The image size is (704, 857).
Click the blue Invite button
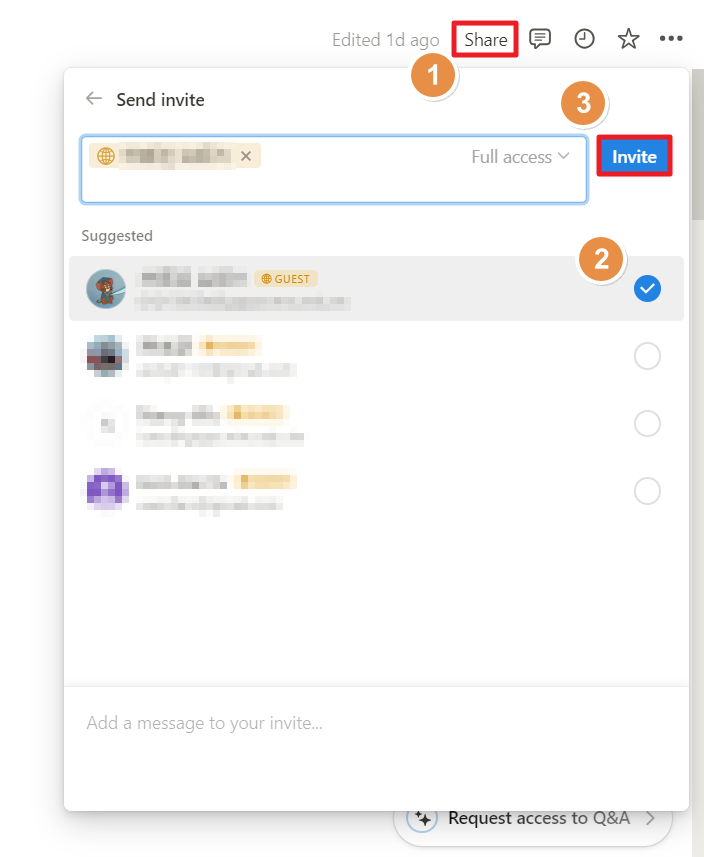634,156
